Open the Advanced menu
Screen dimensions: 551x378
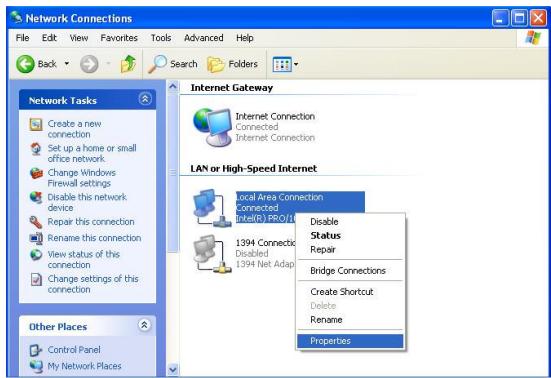point(204,38)
